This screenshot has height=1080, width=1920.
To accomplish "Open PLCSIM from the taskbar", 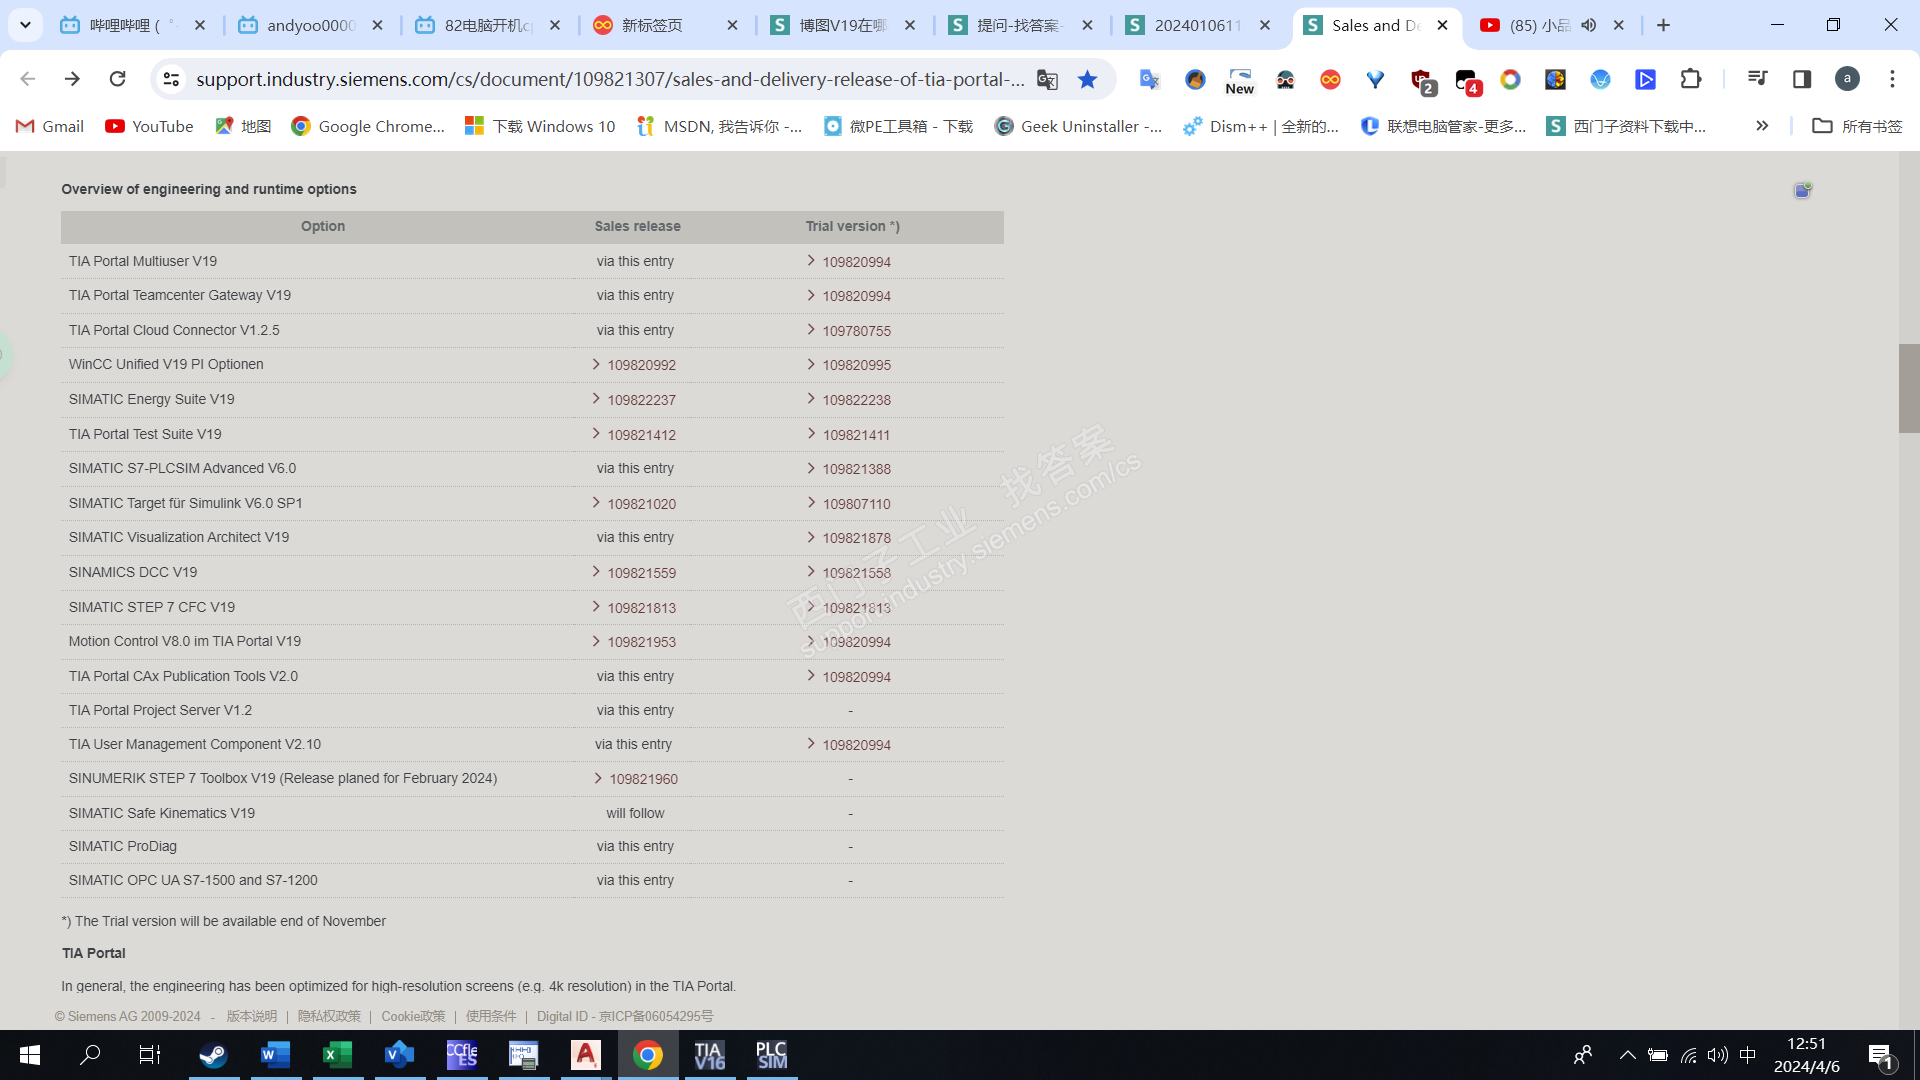I will [771, 1055].
